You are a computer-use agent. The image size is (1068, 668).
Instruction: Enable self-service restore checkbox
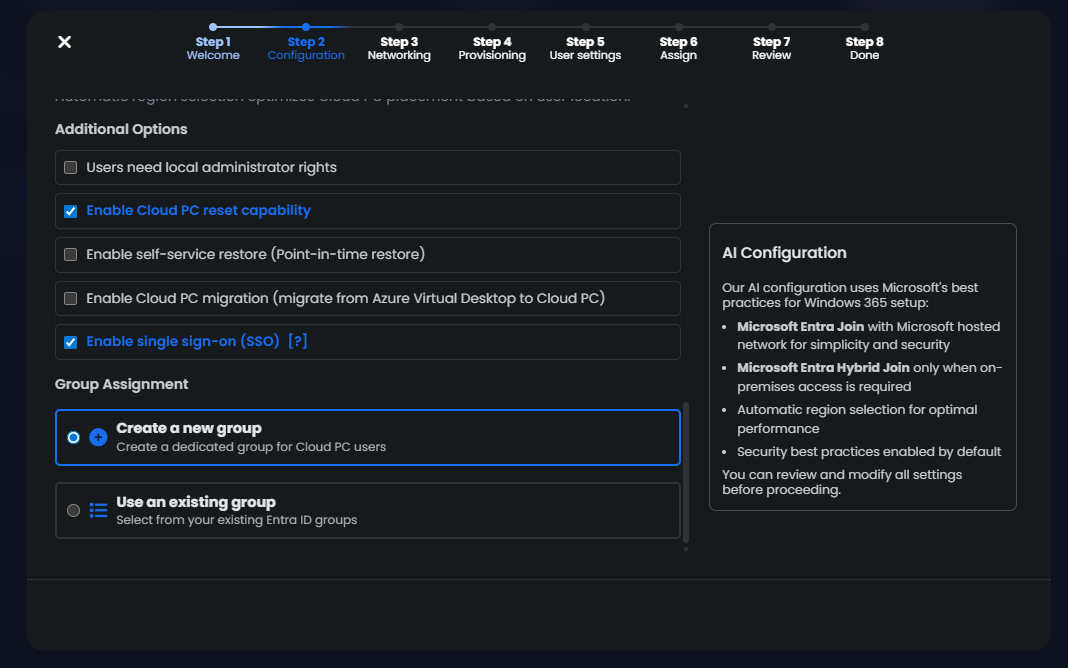pos(70,255)
